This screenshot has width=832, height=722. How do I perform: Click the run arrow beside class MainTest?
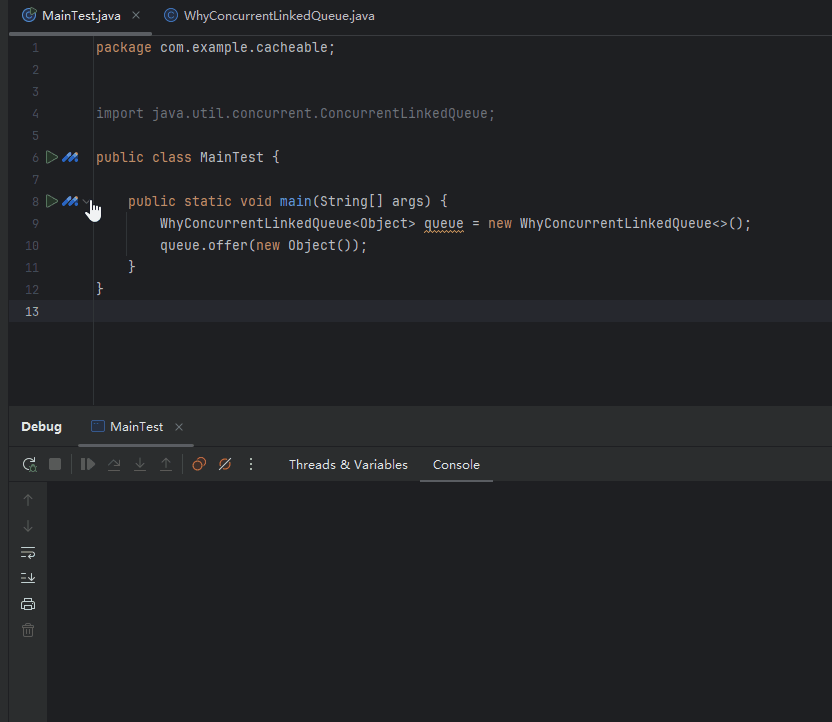click(x=52, y=158)
